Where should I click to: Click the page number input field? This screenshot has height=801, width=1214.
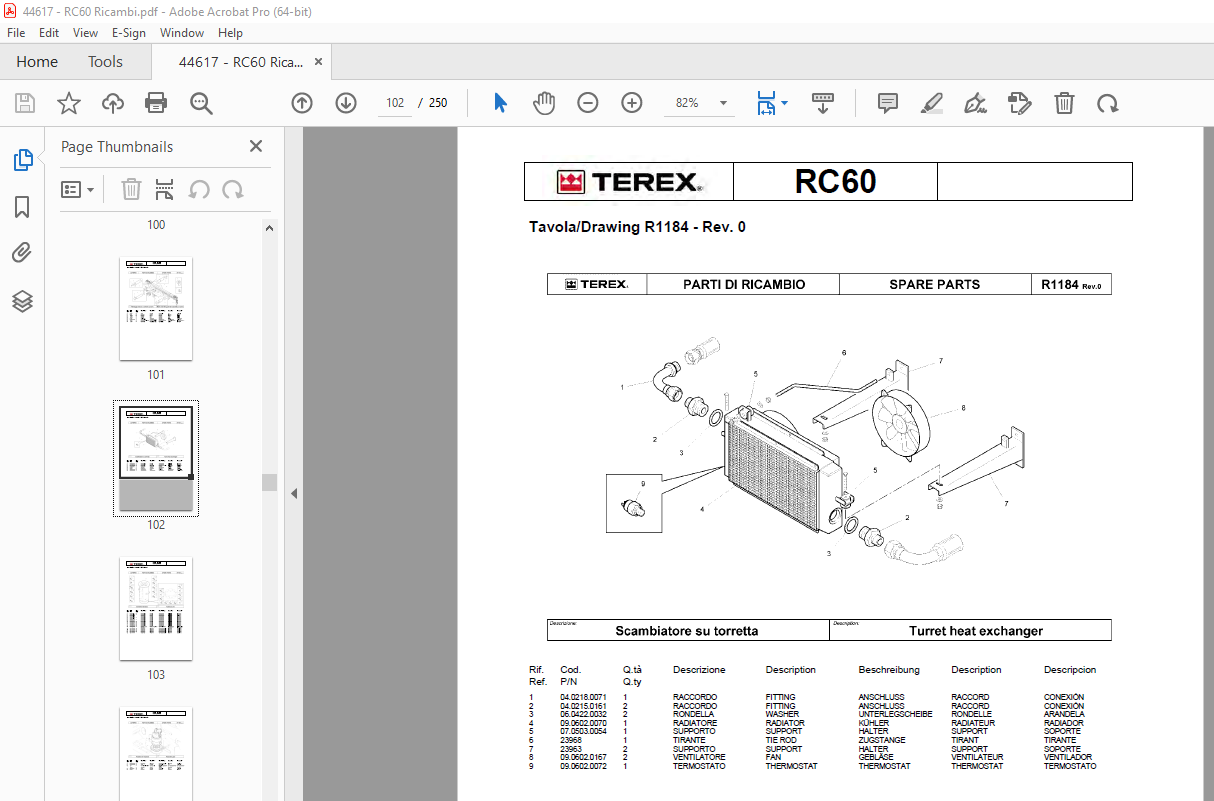[x=395, y=103]
